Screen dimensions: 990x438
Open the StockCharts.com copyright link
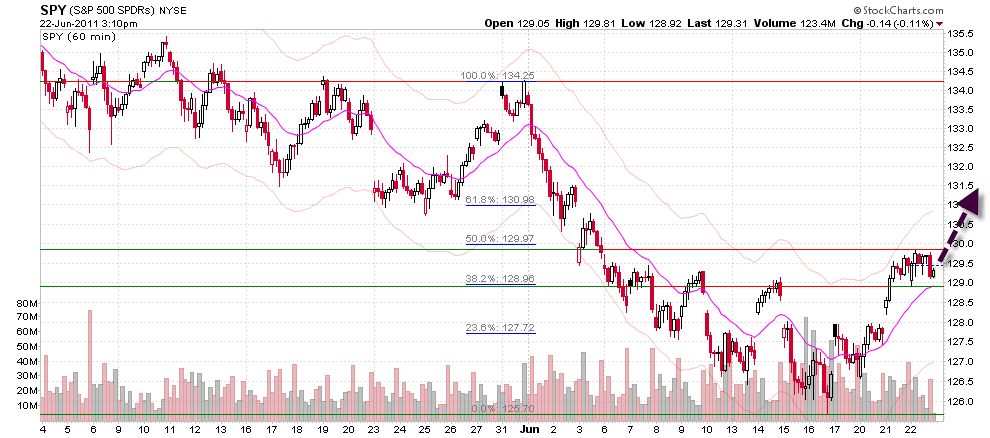(898, 10)
